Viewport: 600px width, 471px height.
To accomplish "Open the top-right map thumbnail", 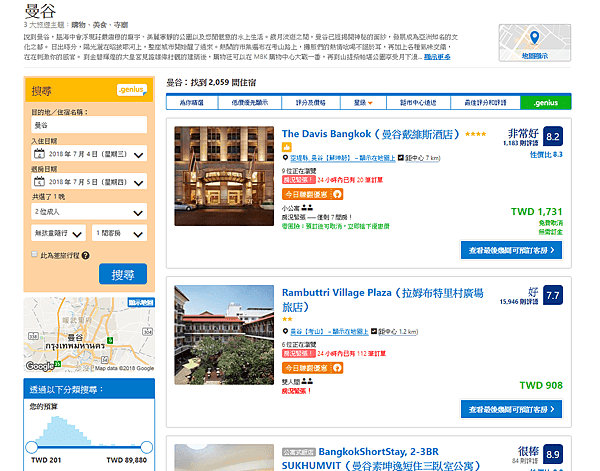I will click(535, 42).
